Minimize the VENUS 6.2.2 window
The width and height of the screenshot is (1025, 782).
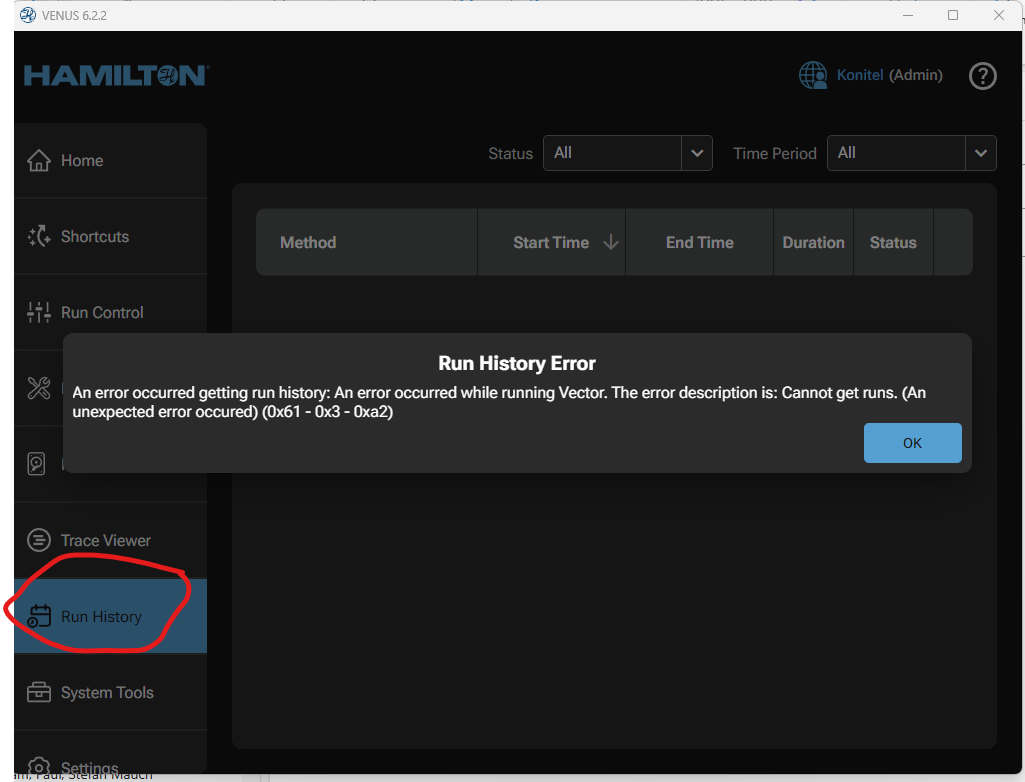tap(907, 15)
